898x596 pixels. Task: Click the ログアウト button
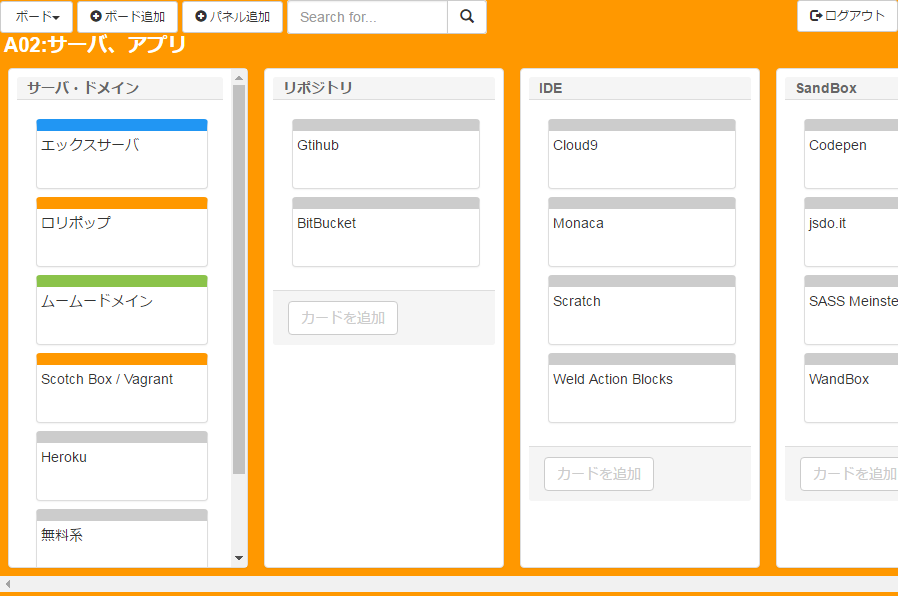click(x=847, y=16)
